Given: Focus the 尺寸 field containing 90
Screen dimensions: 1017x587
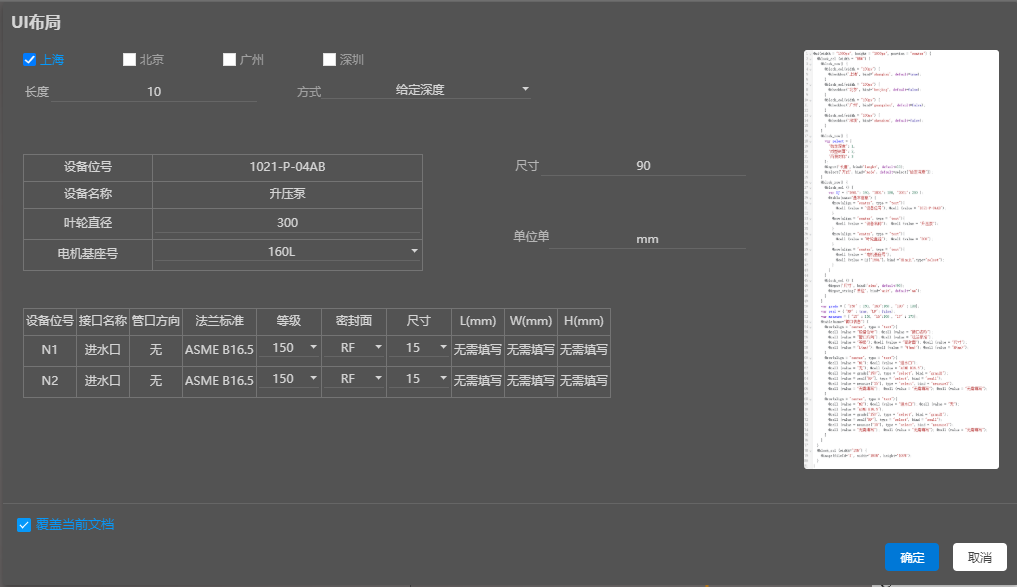Looking at the screenshot, I should (x=643, y=166).
